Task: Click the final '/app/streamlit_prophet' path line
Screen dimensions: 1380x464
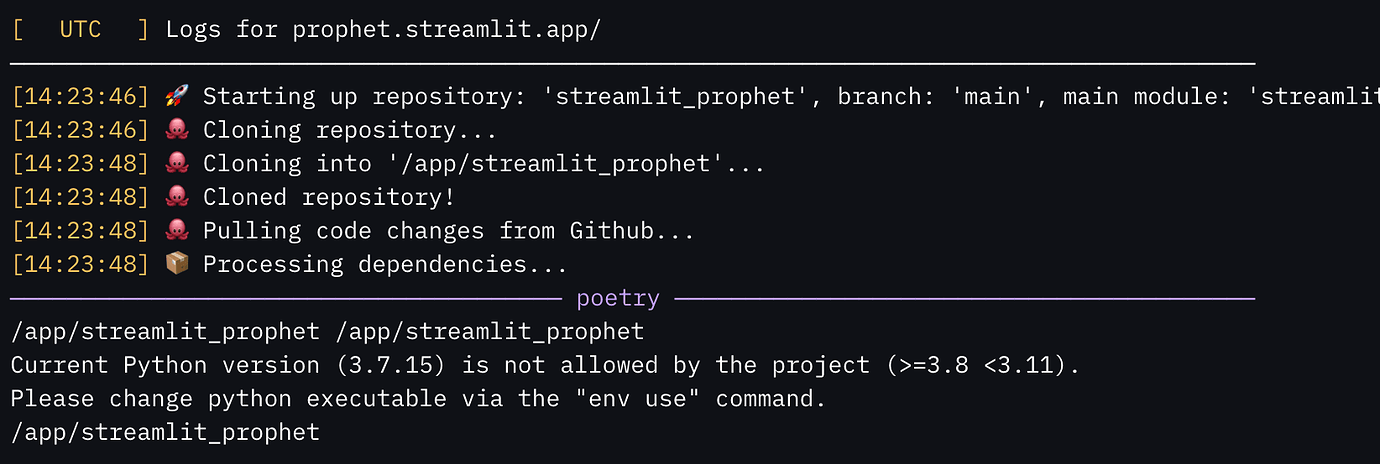Action: [x=166, y=432]
